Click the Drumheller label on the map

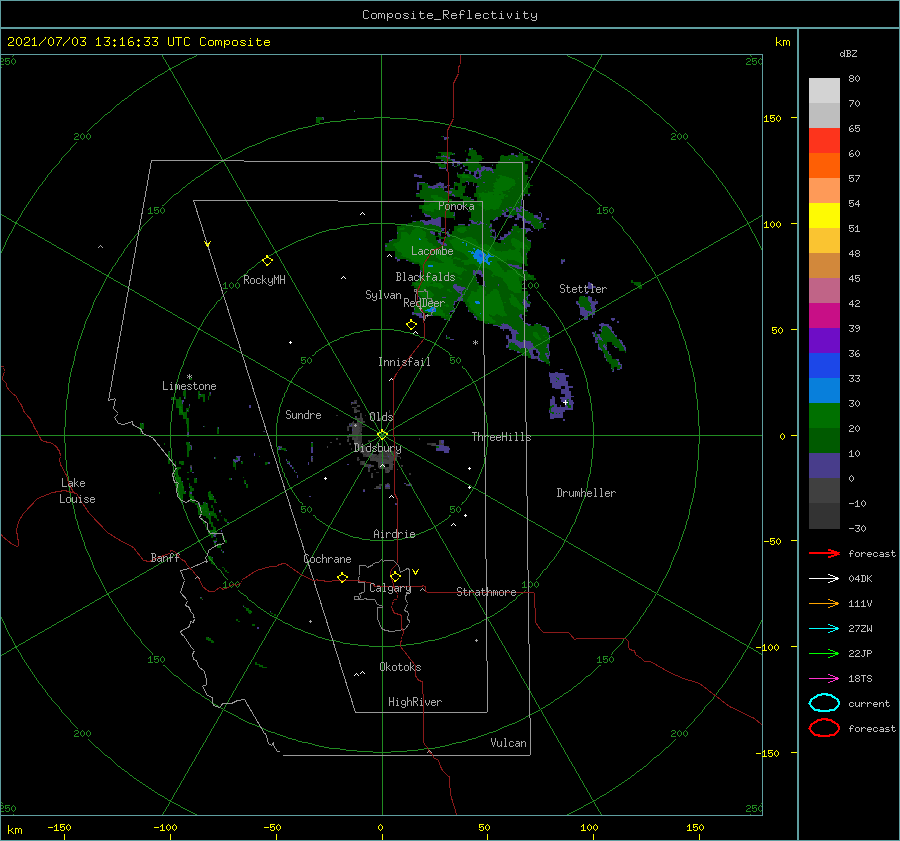tap(586, 493)
